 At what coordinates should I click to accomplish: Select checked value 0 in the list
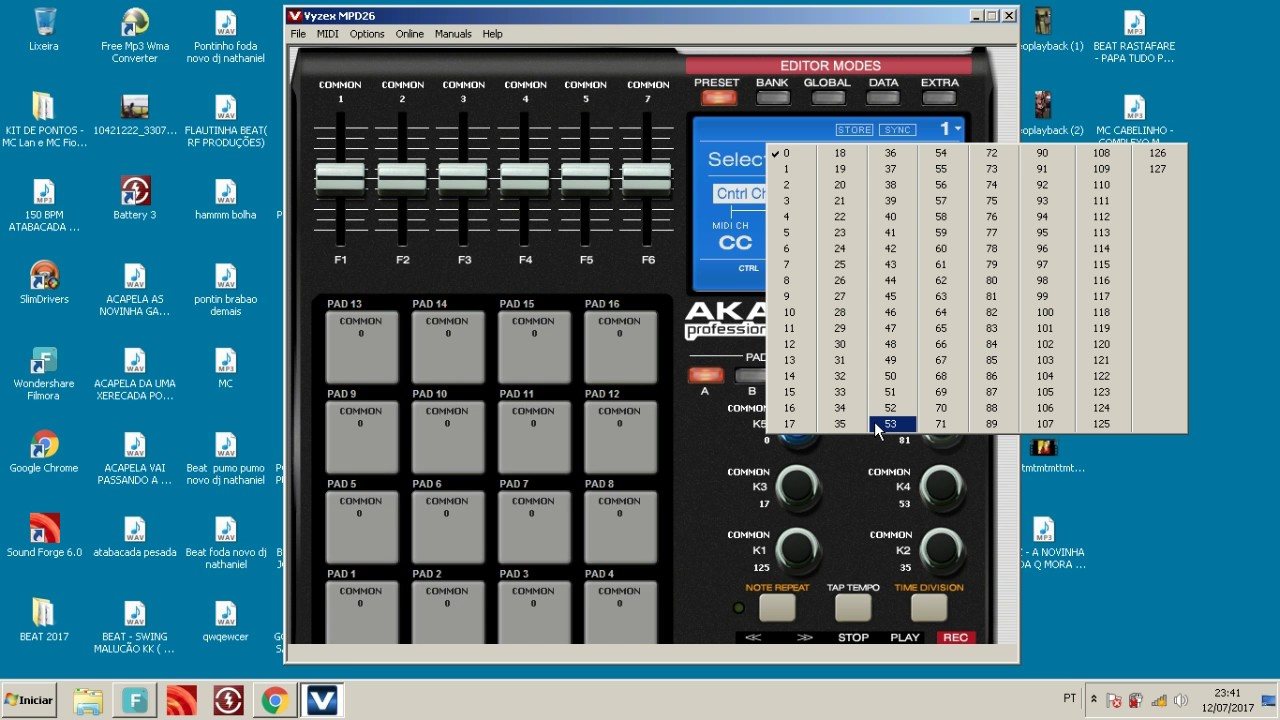792,153
